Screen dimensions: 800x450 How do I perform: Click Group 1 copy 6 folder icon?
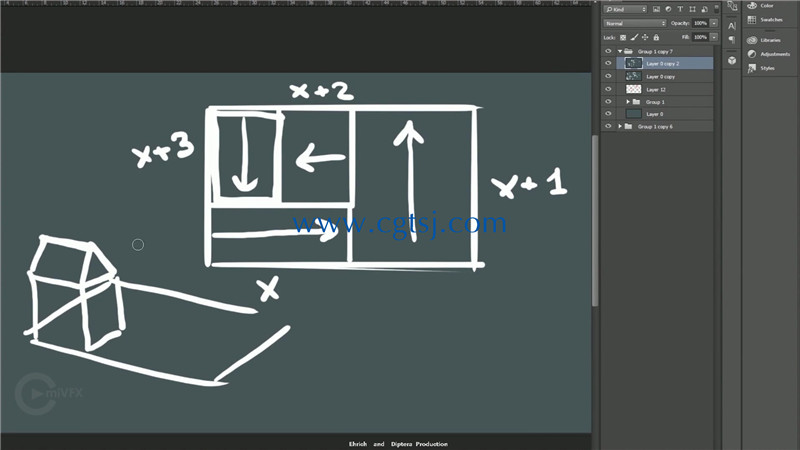629,126
